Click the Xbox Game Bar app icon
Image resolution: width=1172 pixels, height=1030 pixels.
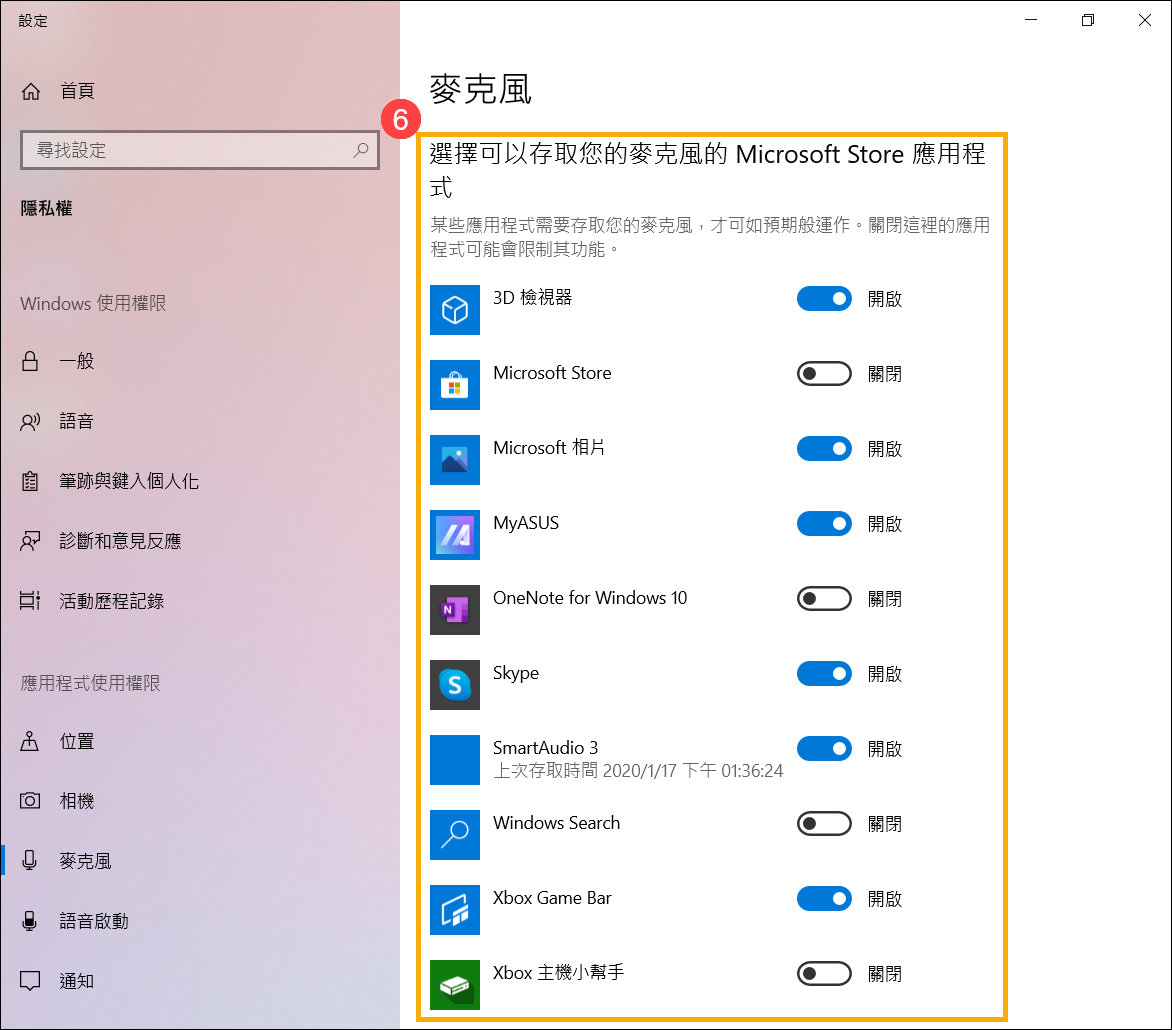tap(454, 910)
